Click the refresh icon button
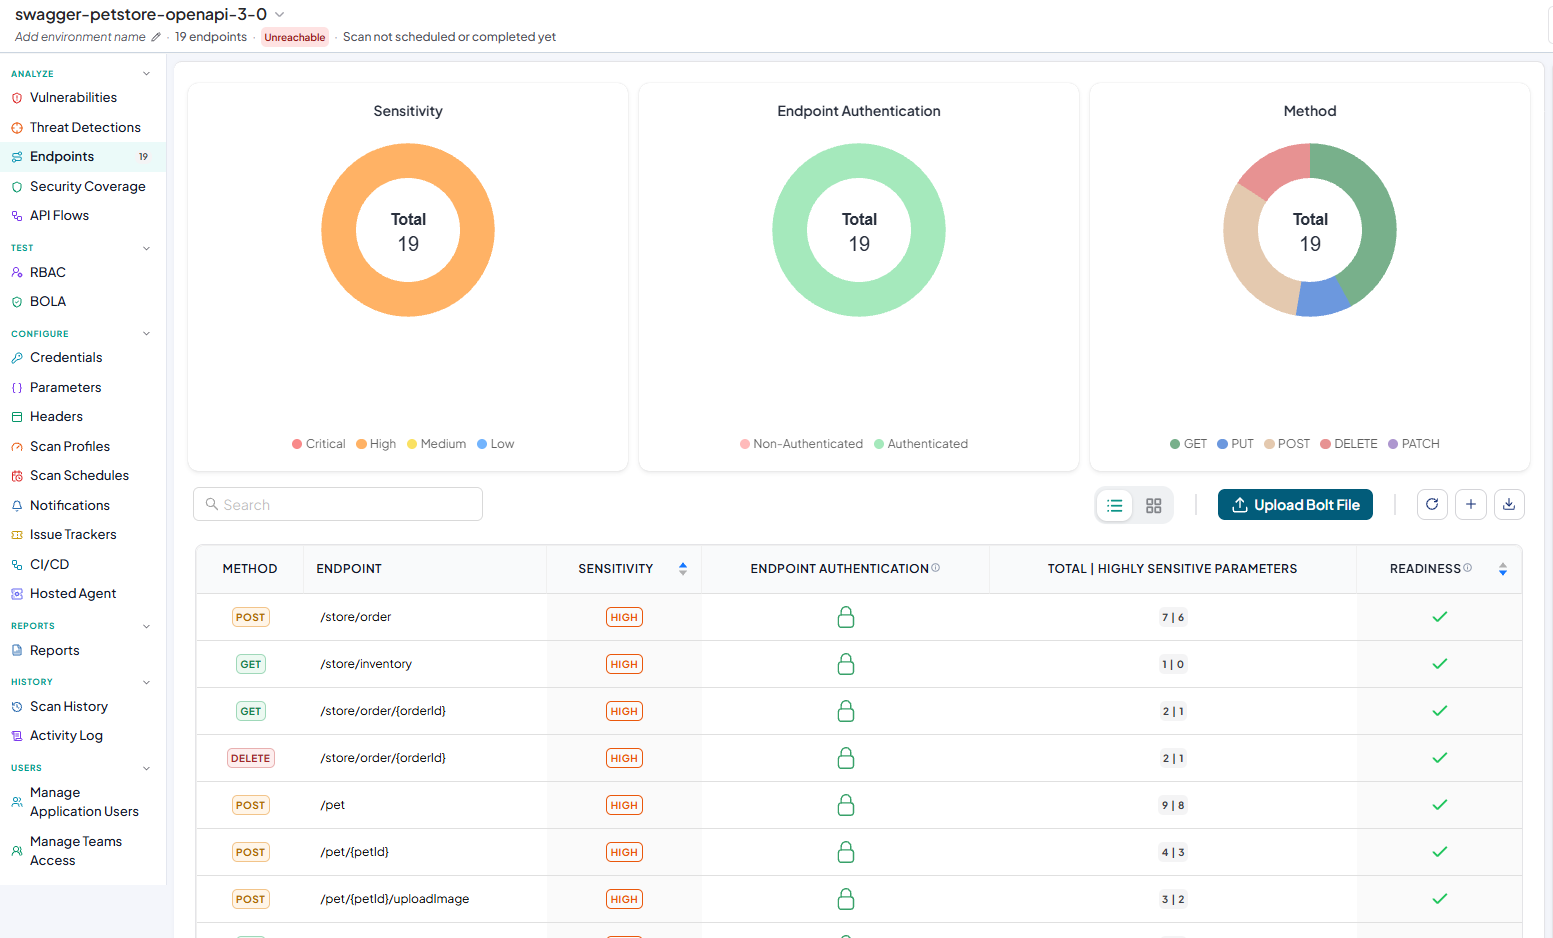This screenshot has height=938, width=1553. [1432, 505]
